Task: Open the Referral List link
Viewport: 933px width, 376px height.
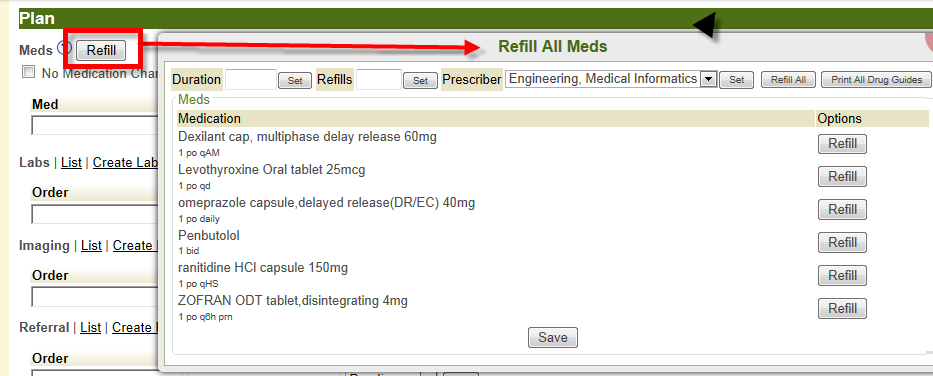Action: [90, 327]
